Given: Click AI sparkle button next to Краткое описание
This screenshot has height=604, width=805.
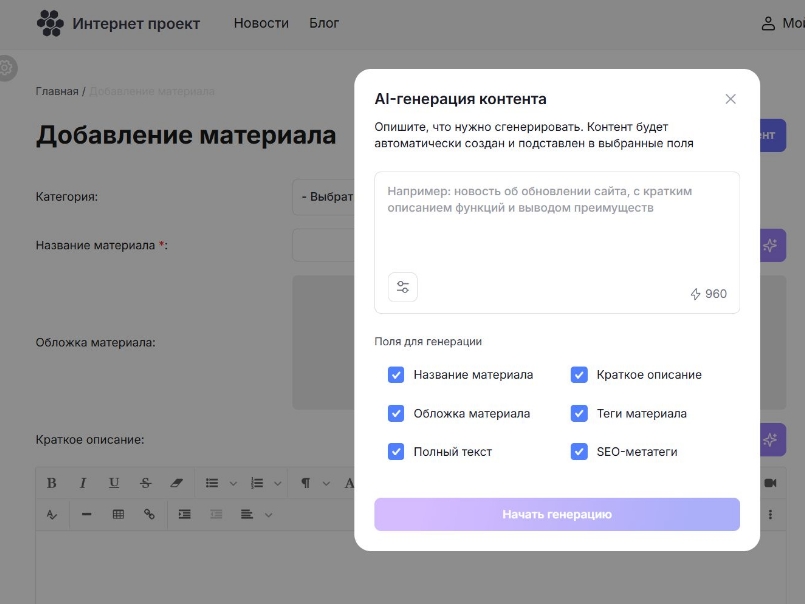Looking at the screenshot, I should (772, 440).
